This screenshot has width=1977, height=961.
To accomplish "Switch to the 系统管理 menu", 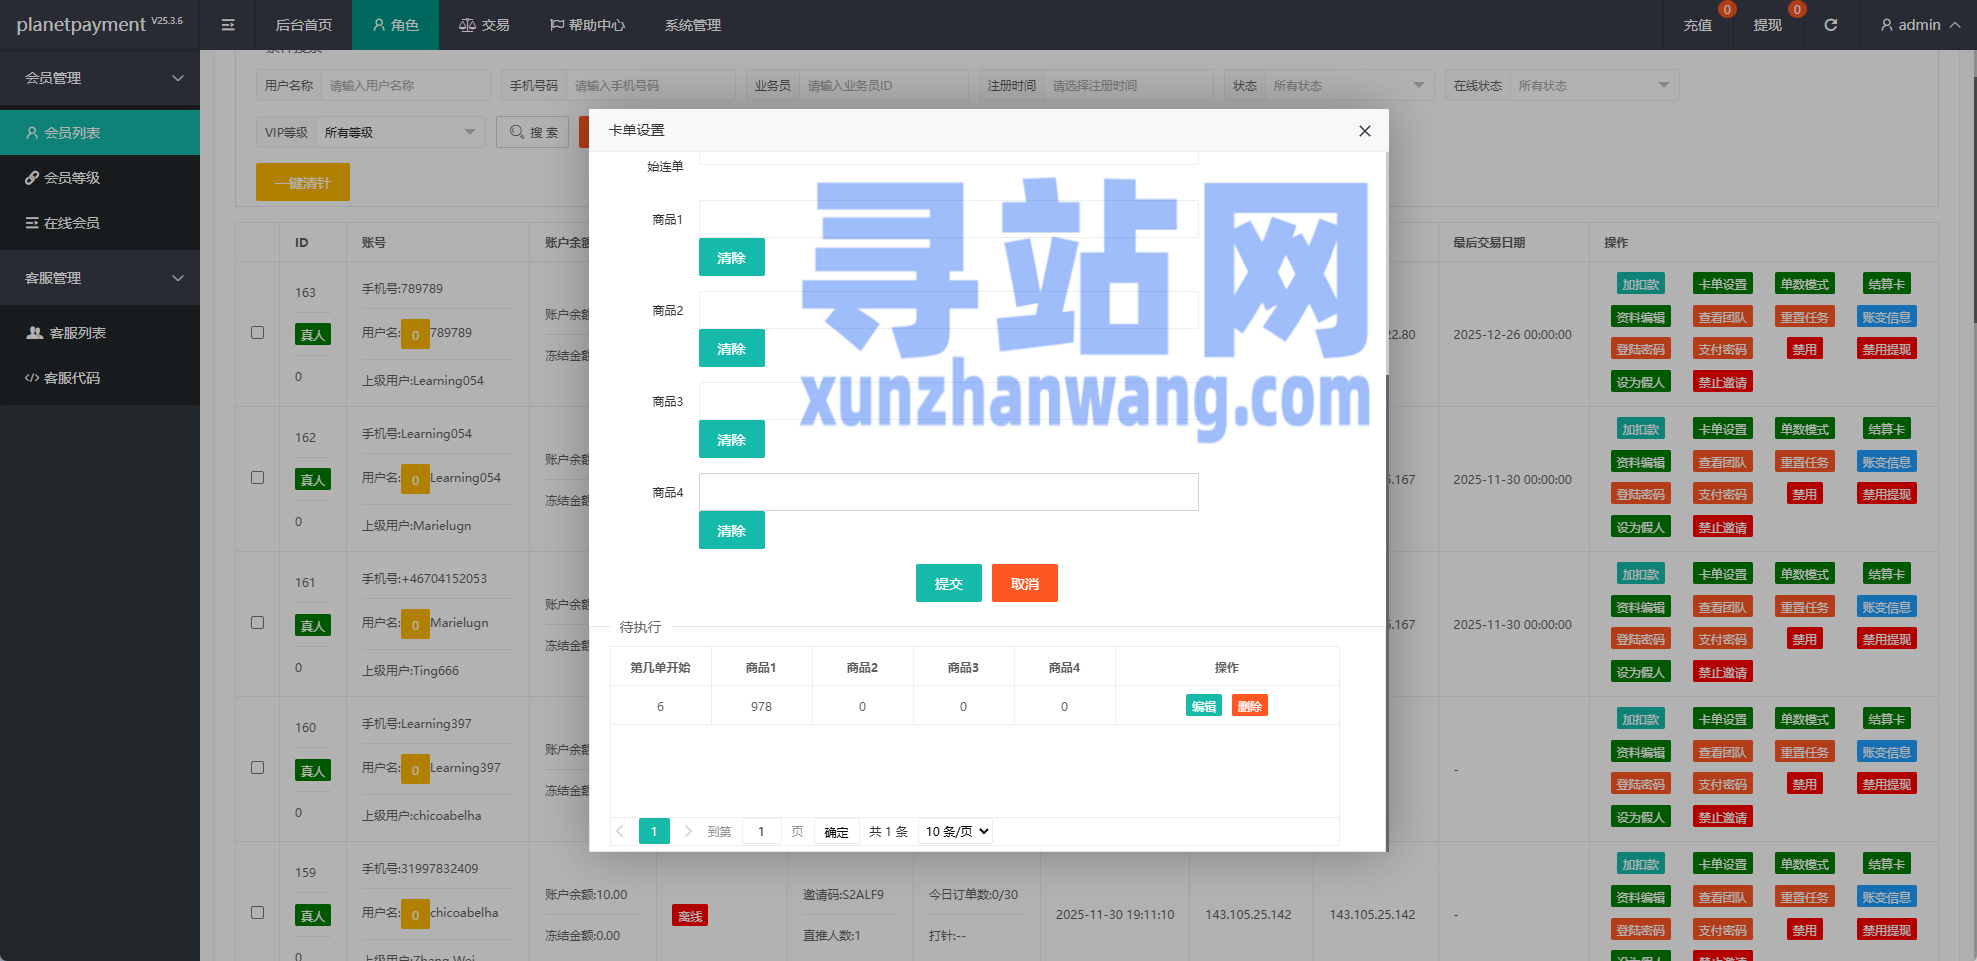I will click(691, 25).
